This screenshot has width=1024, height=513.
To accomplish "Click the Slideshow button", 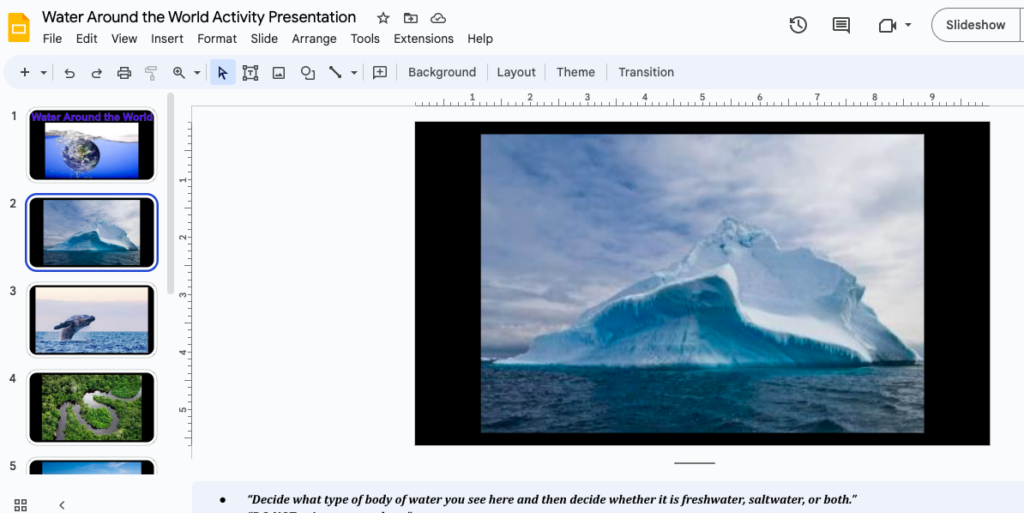I will [x=975, y=25].
